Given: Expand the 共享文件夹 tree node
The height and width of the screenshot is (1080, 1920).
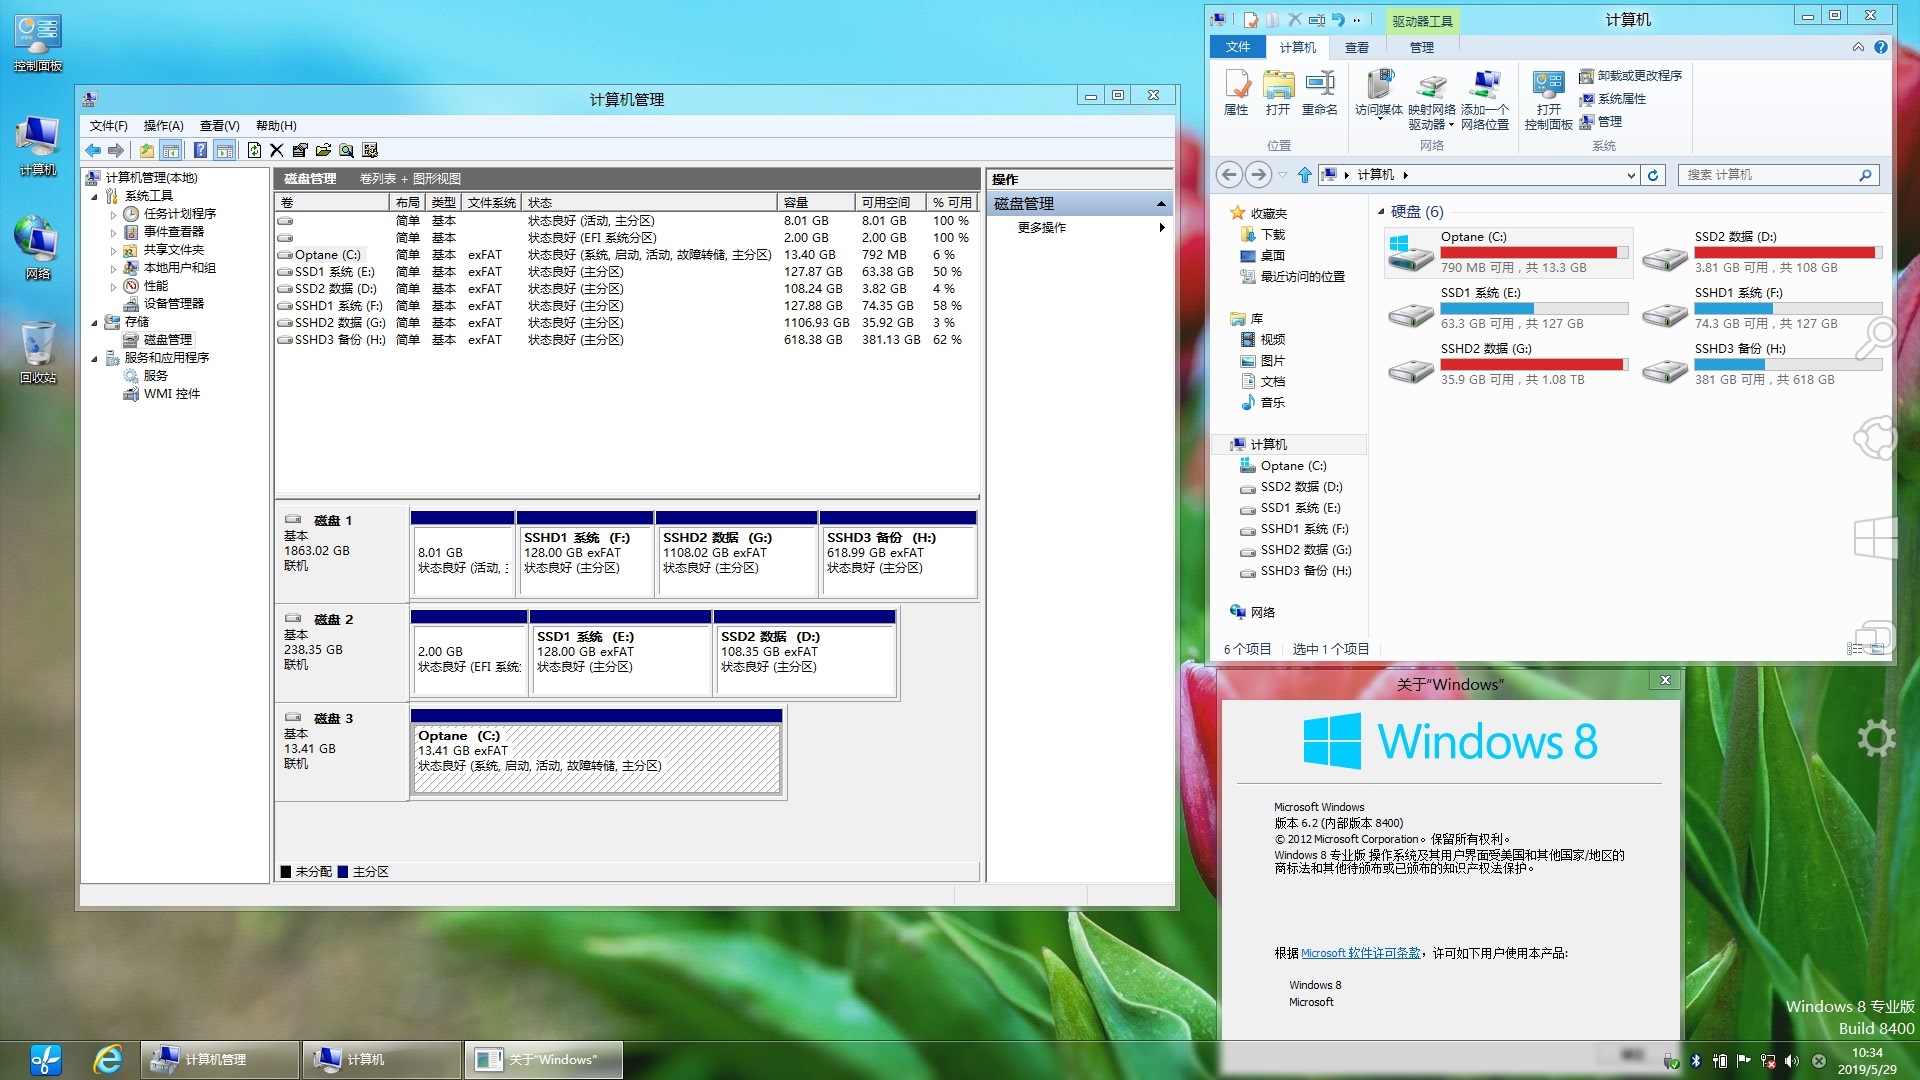Looking at the screenshot, I should pyautogui.click(x=113, y=251).
